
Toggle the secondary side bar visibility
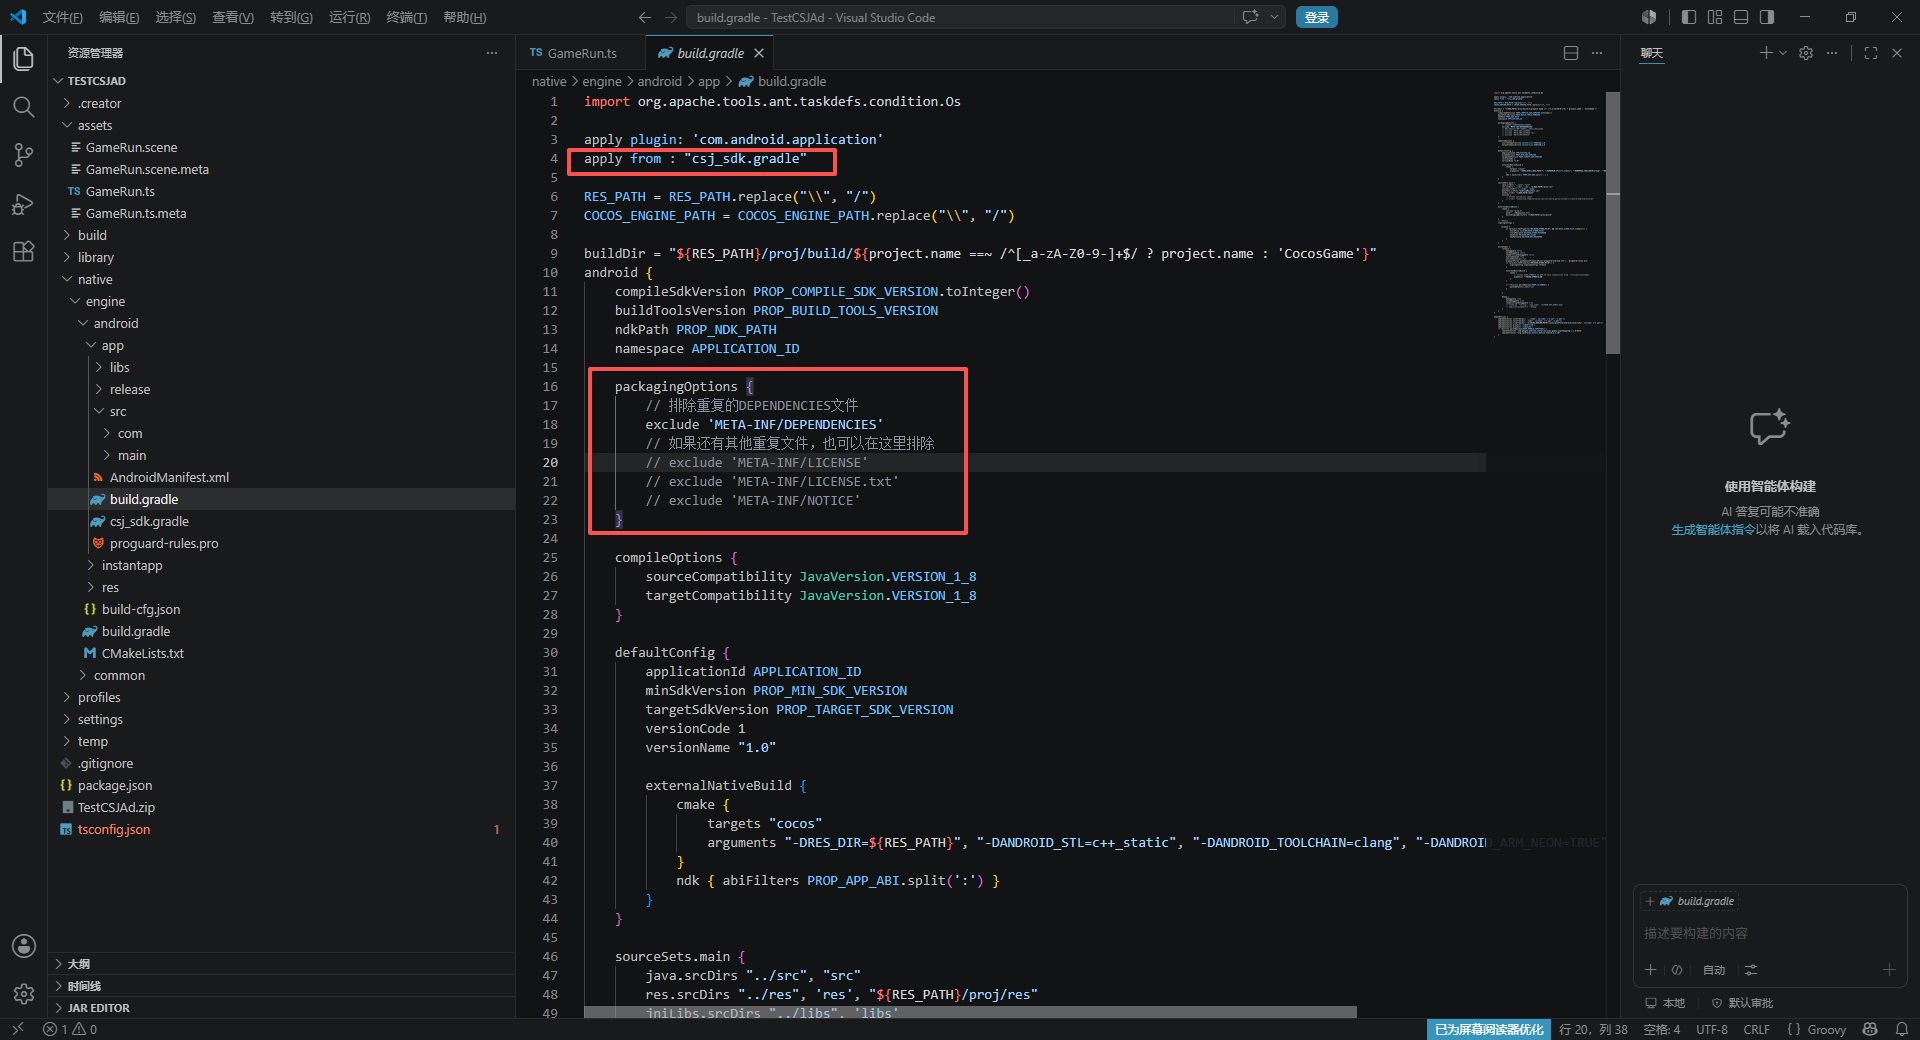click(1767, 17)
